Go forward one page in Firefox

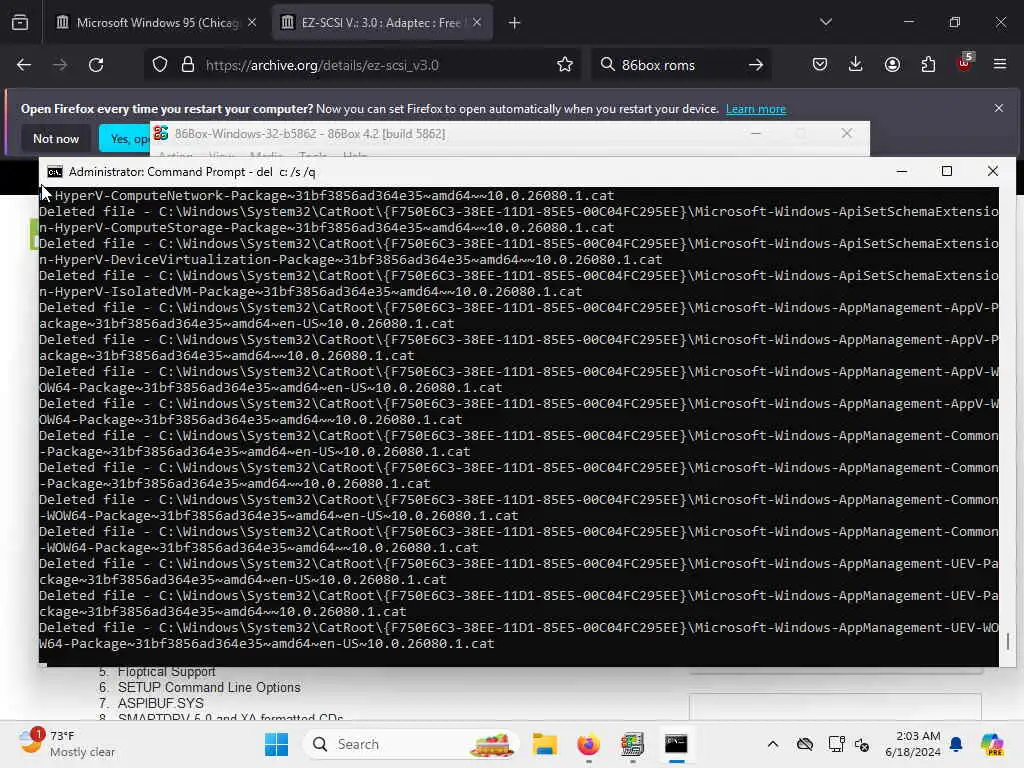pos(60,65)
